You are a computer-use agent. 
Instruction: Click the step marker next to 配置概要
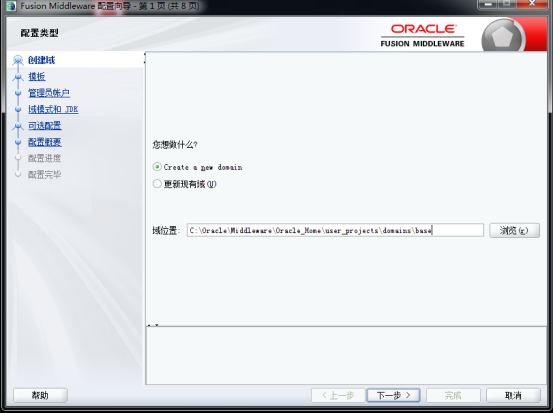(18, 142)
